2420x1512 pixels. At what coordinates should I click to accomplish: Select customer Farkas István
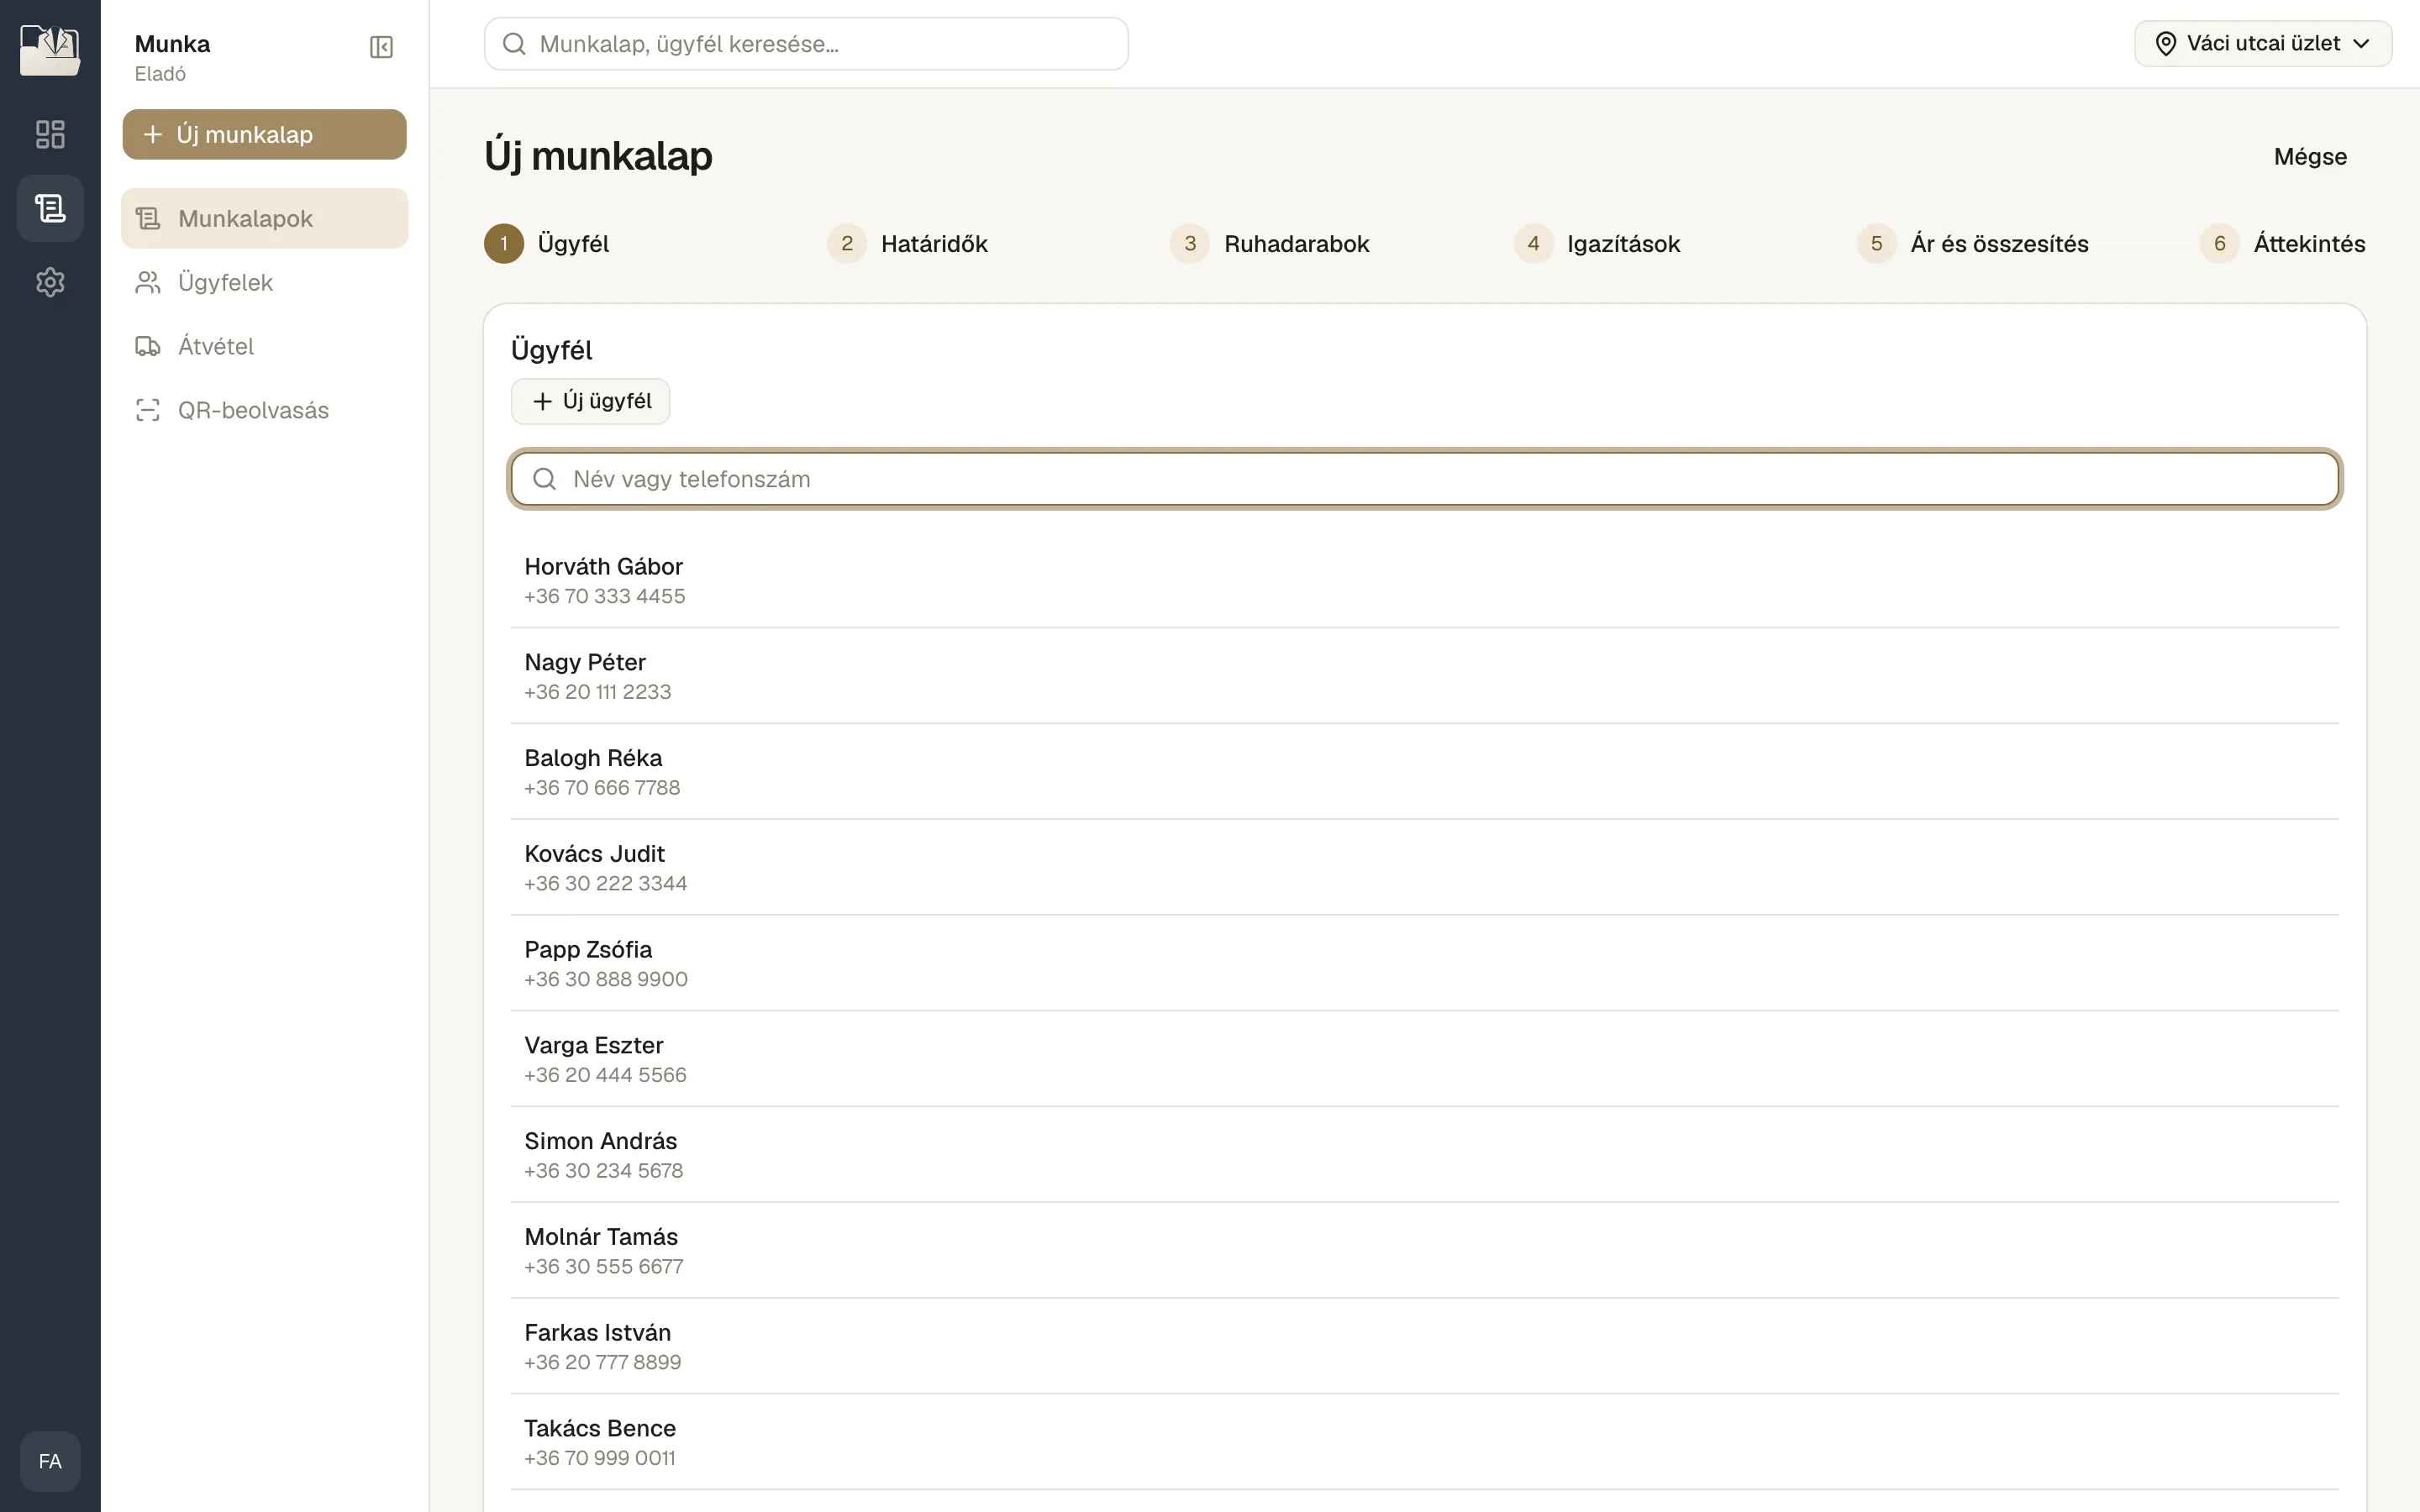1424,1347
